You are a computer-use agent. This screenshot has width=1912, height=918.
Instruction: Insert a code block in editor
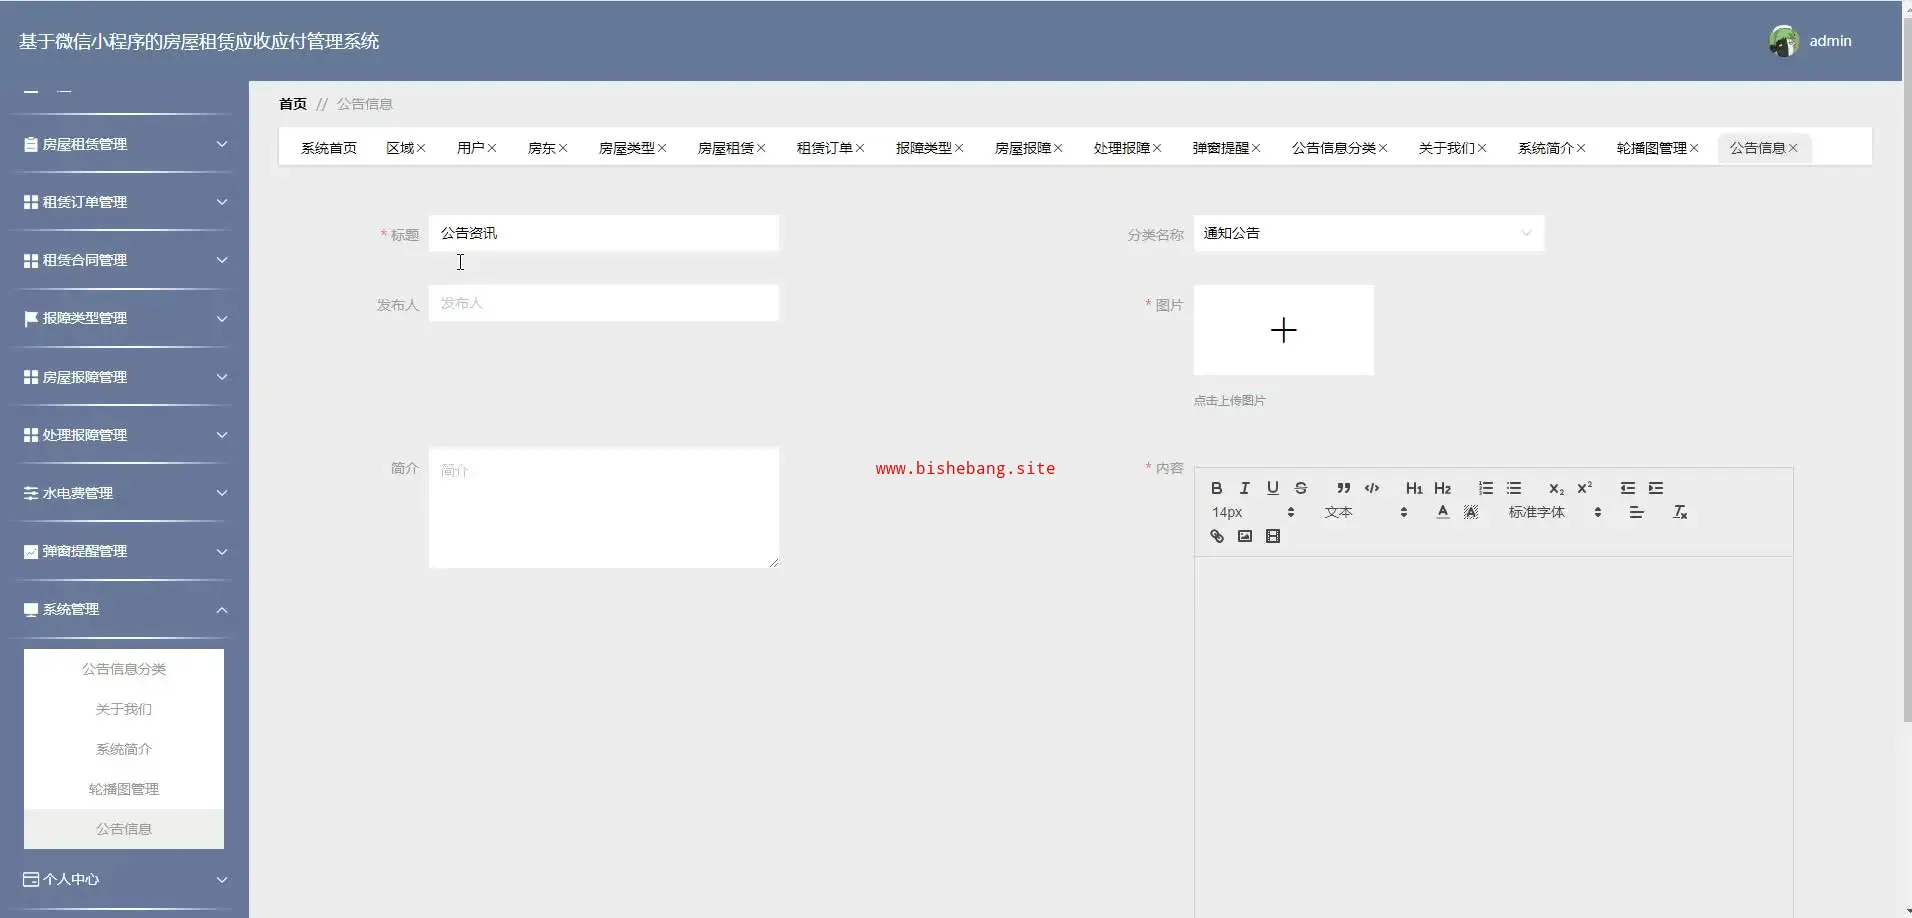coord(1372,488)
